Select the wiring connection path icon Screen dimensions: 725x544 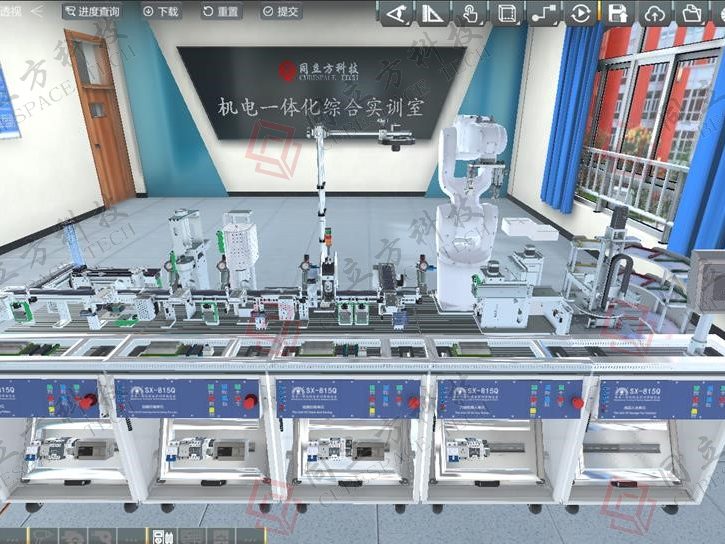pyautogui.click(x=543, y=13)
